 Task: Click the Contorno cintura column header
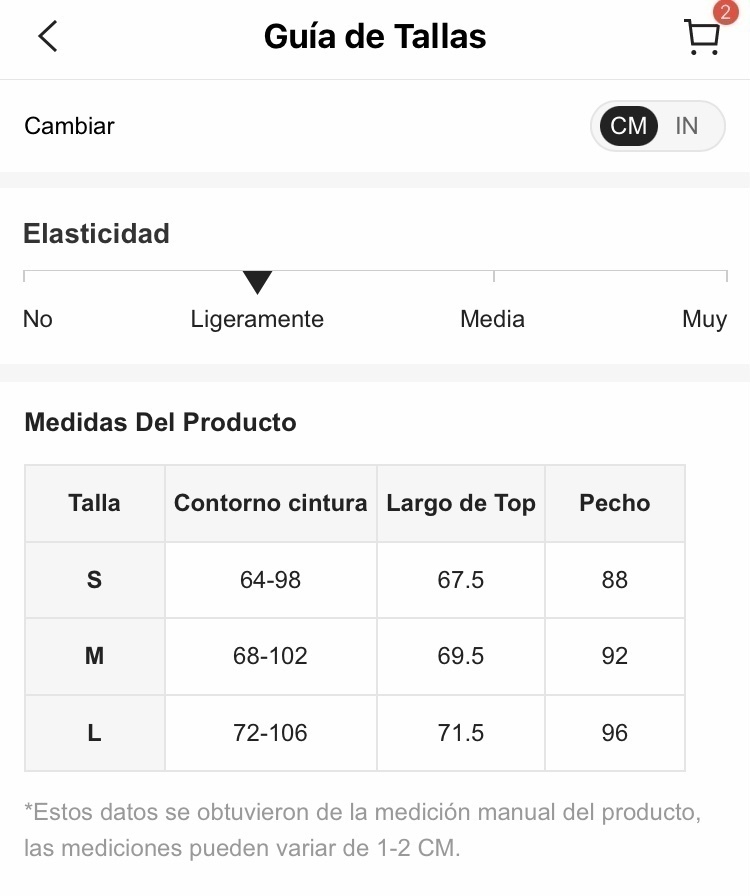270,503
